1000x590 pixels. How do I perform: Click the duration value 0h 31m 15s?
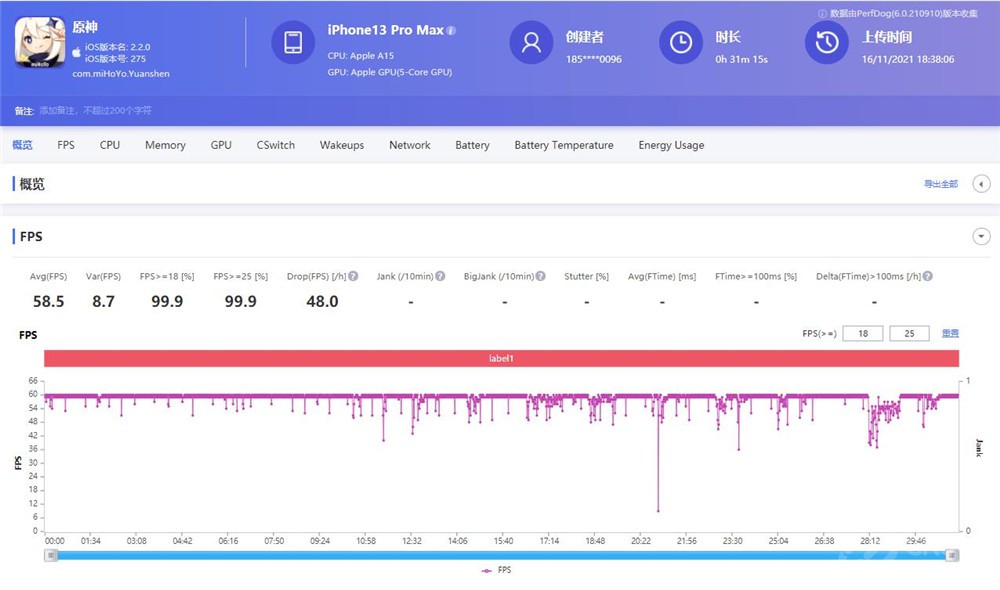741,59
